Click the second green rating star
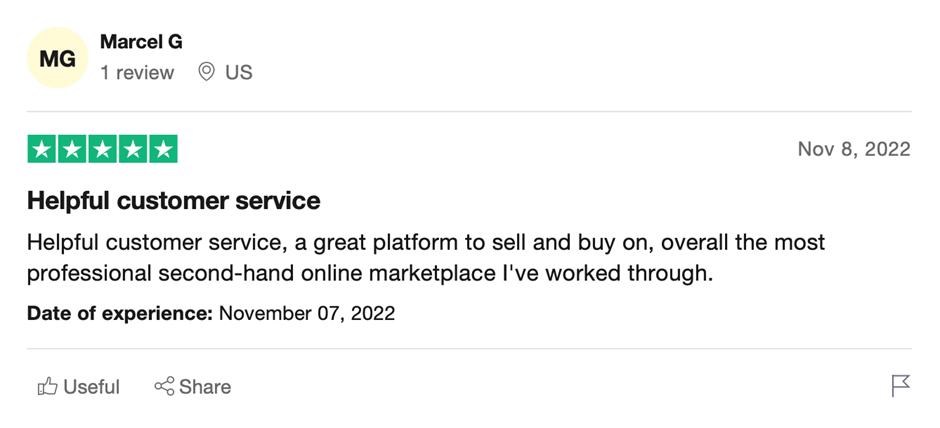 click(x=72, y=149)
